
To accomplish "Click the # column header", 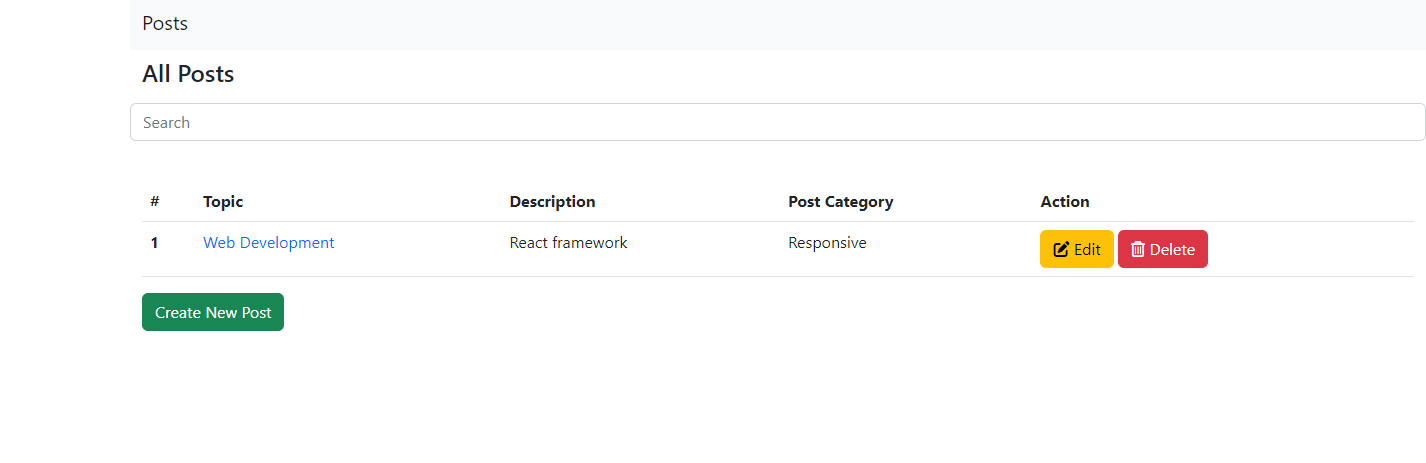I will 155,202.
